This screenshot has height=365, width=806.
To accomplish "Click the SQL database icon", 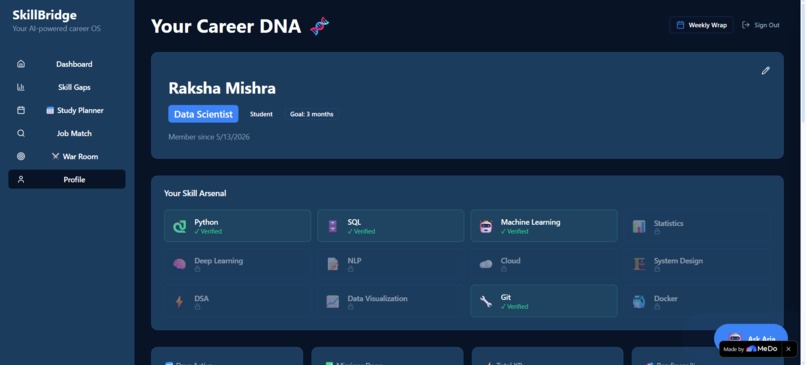I will point(333,226).
